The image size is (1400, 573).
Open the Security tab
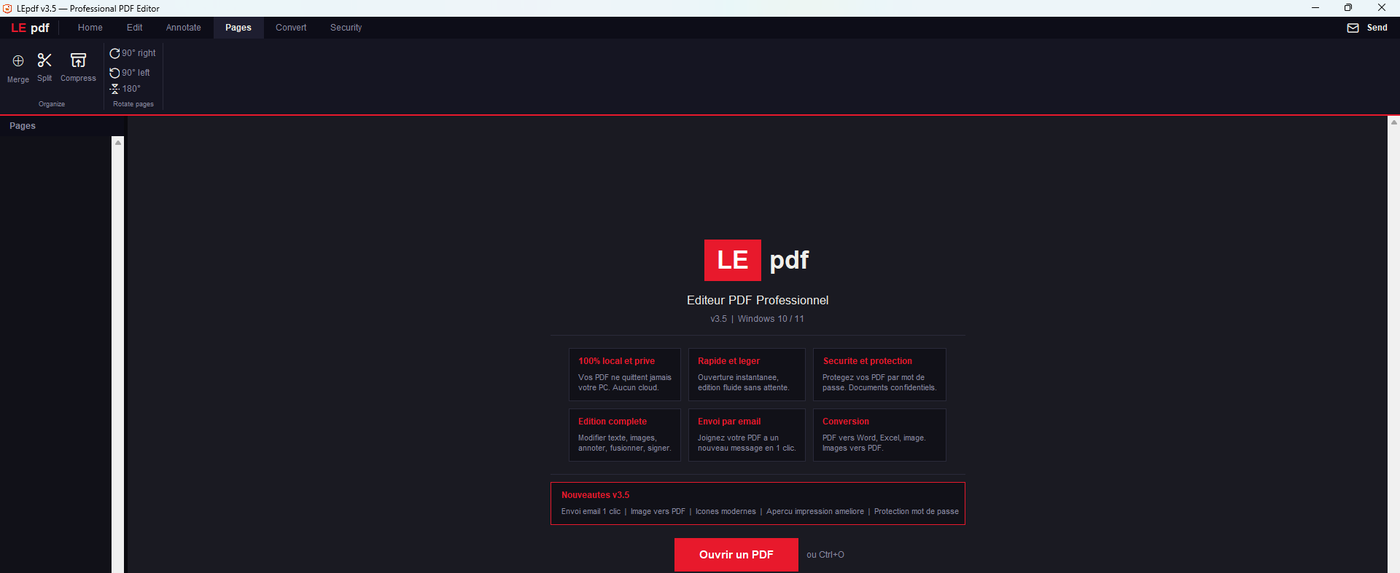pos(346,28)
